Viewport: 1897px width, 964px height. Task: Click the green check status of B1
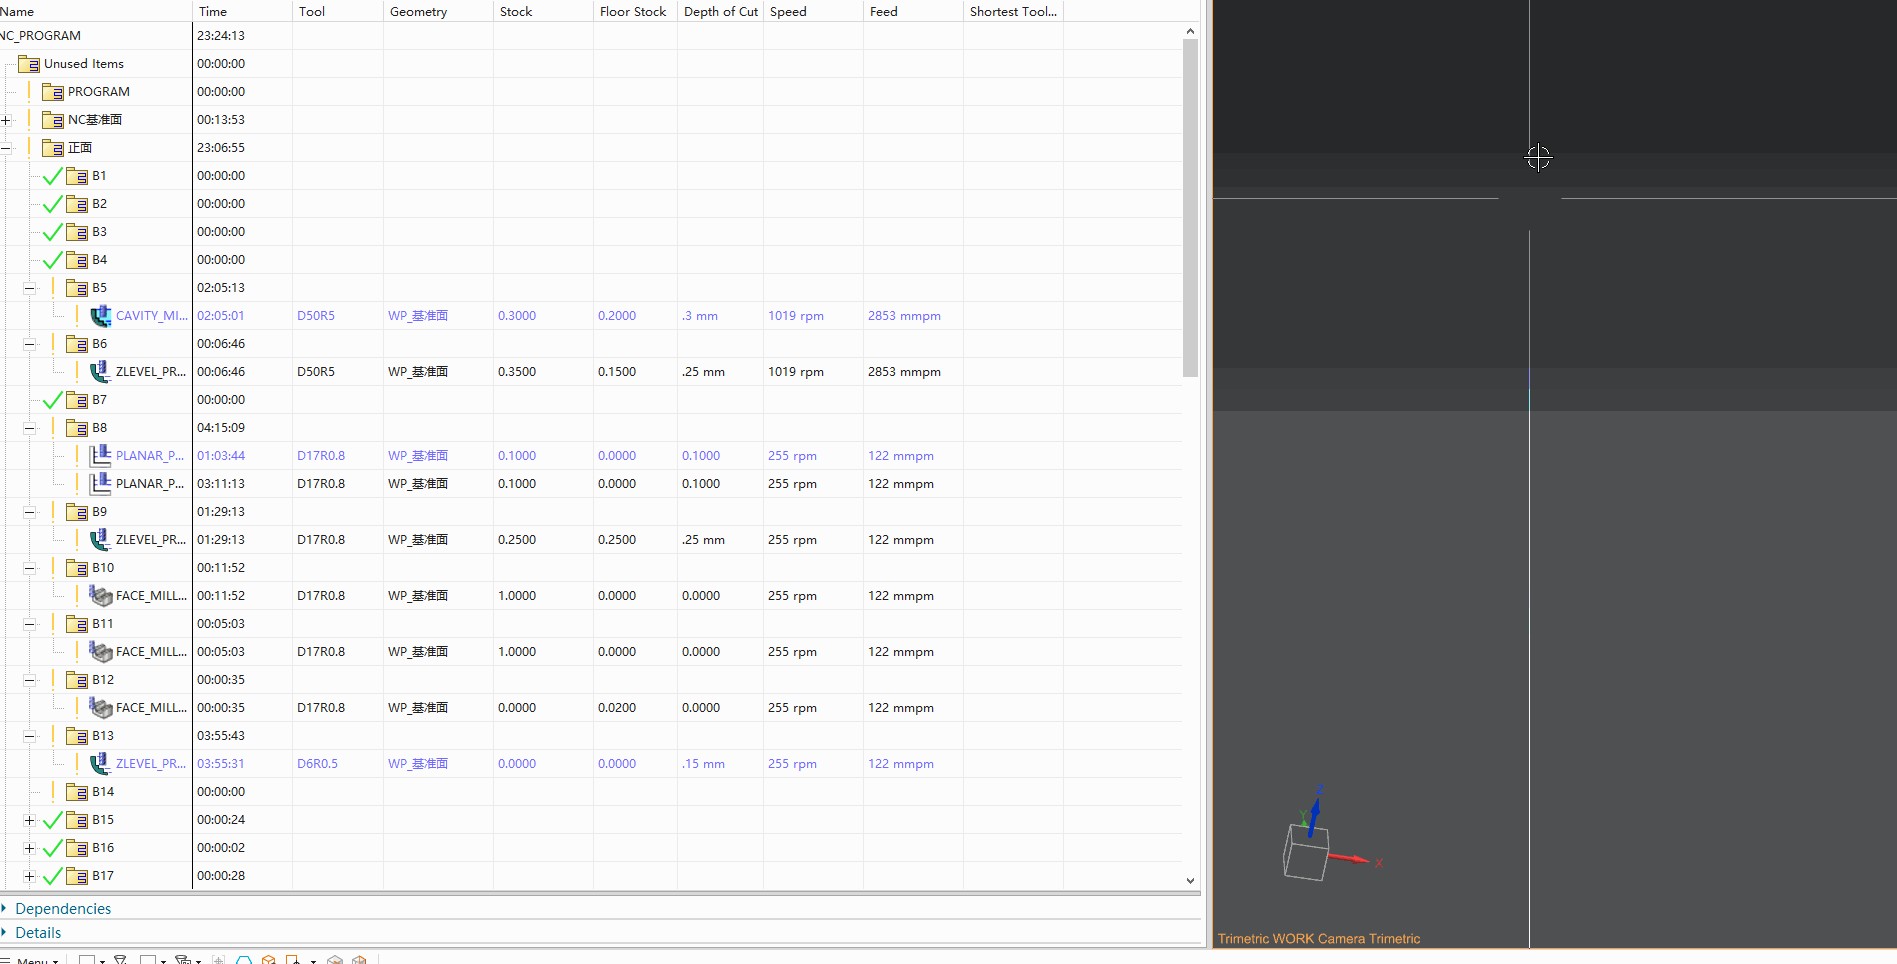coord(52,177)
